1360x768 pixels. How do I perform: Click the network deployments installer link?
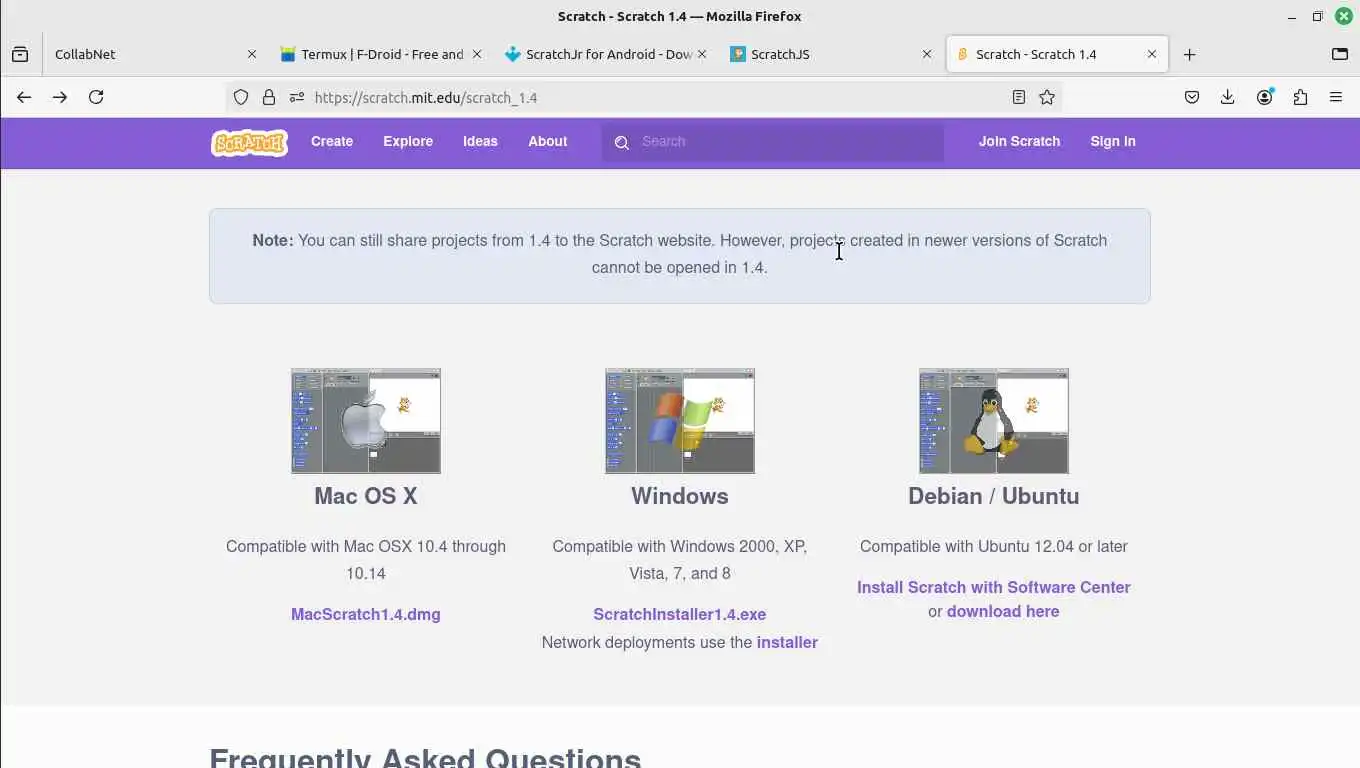tap(787, 643)
